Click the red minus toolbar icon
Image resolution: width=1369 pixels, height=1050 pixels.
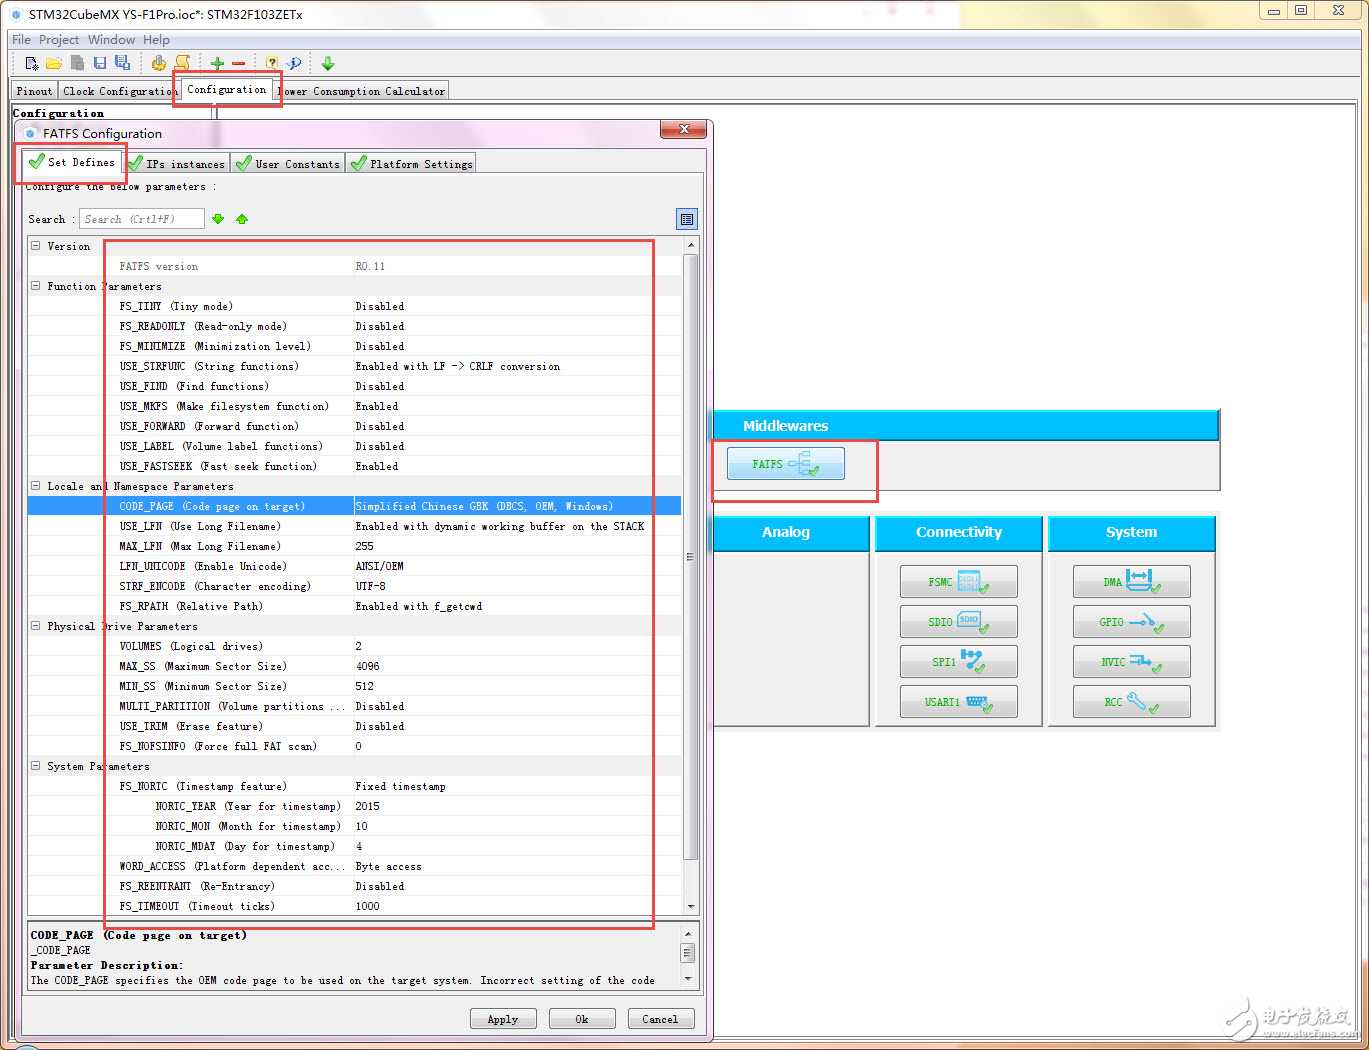coord(239,63)
